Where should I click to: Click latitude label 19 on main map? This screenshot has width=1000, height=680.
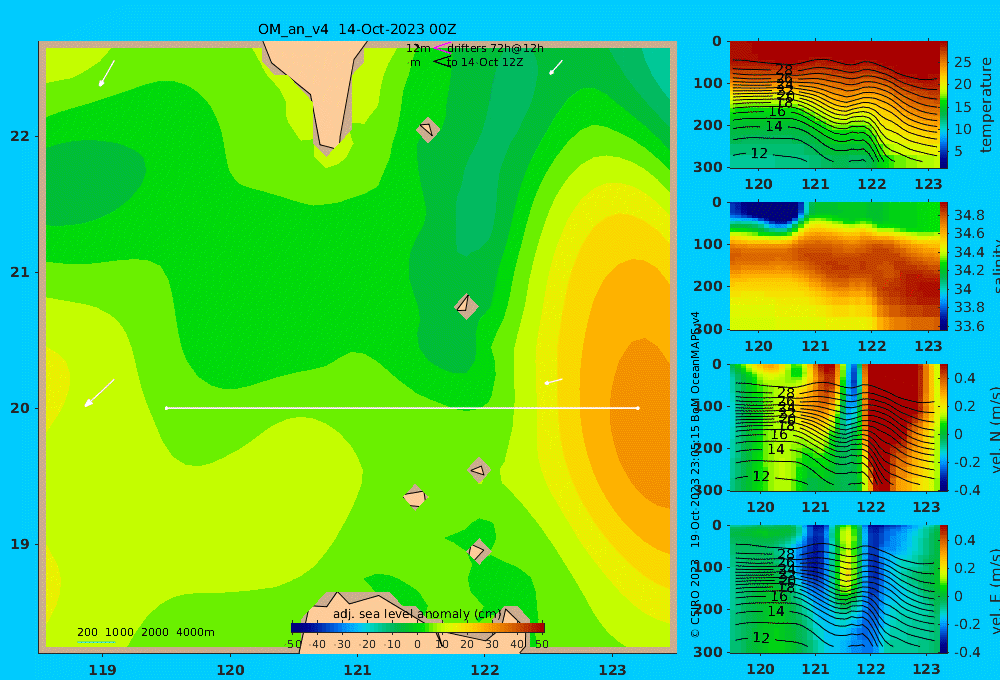click(x=20, y=544)
